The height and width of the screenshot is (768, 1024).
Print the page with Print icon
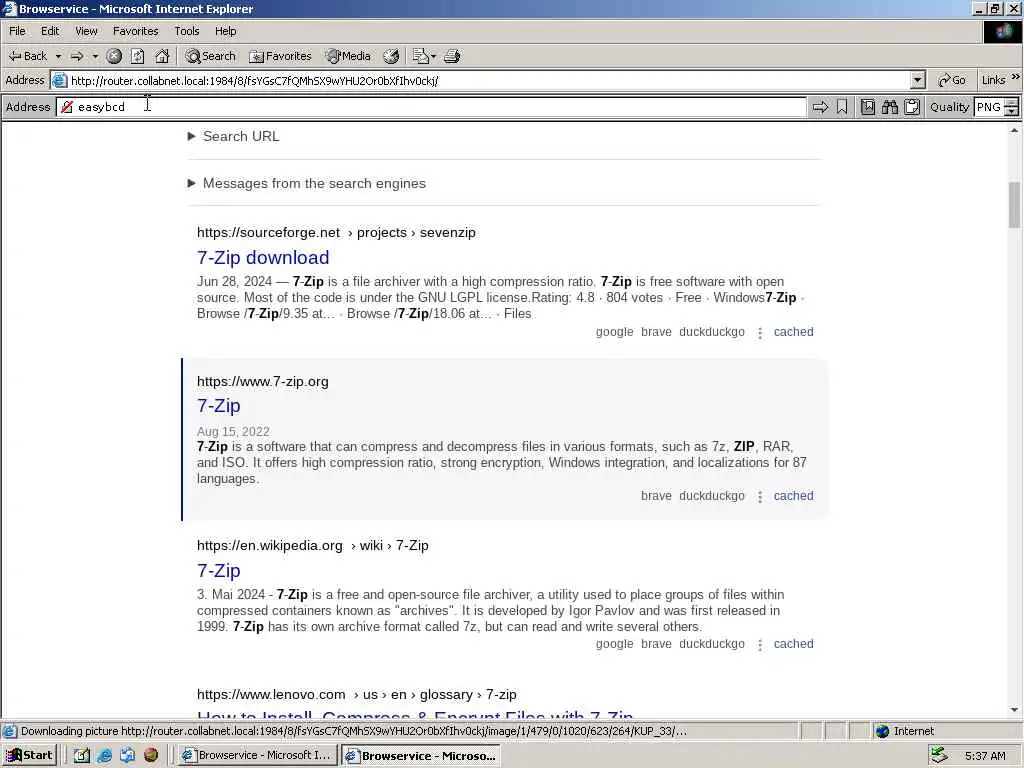(x=452, y=56)
